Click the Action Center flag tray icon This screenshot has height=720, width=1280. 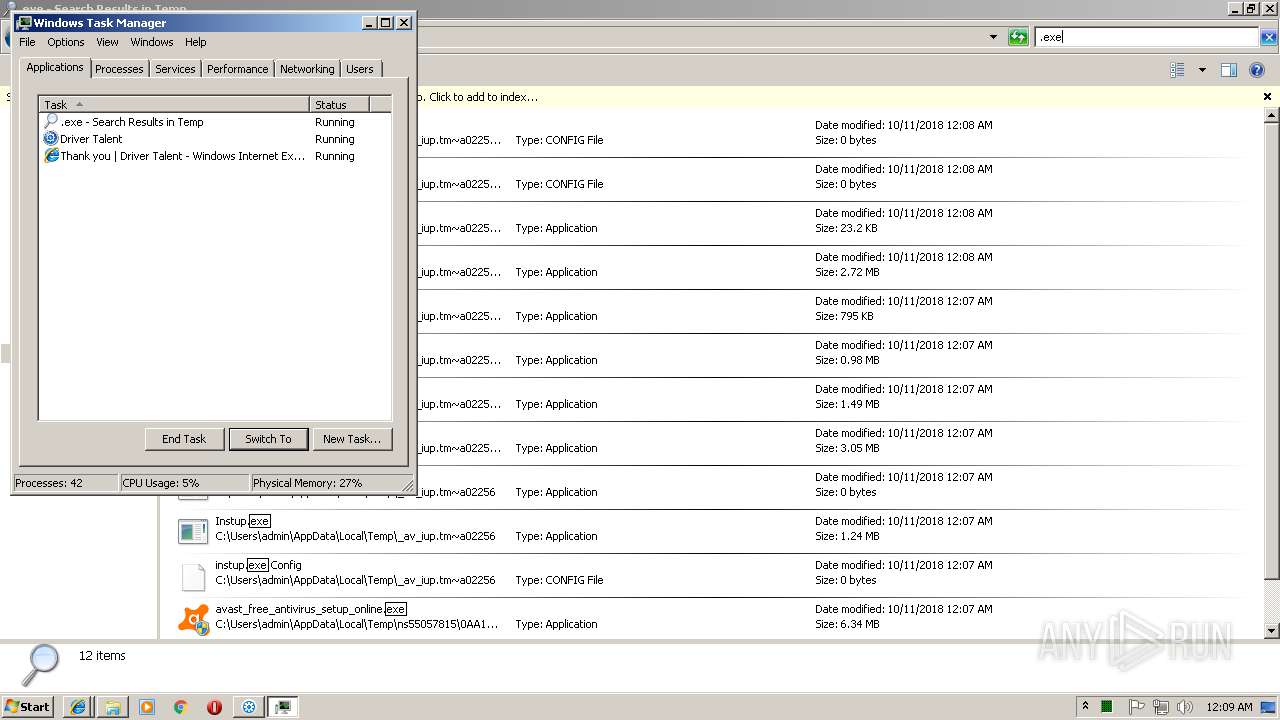[x=1137, y=707]
